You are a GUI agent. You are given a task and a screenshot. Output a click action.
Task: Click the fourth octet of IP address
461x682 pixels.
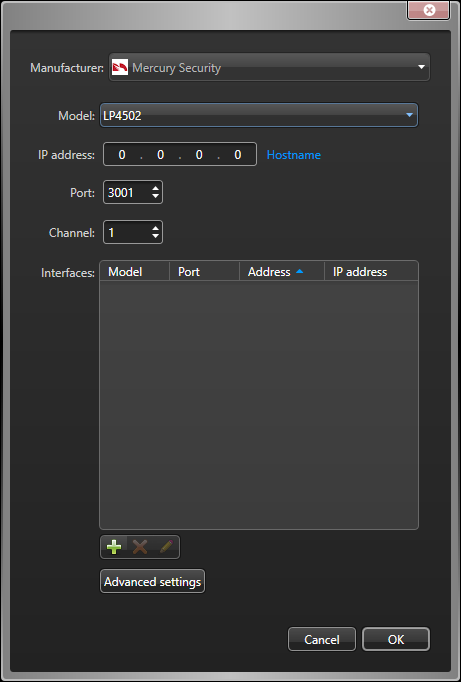[237, 154]
